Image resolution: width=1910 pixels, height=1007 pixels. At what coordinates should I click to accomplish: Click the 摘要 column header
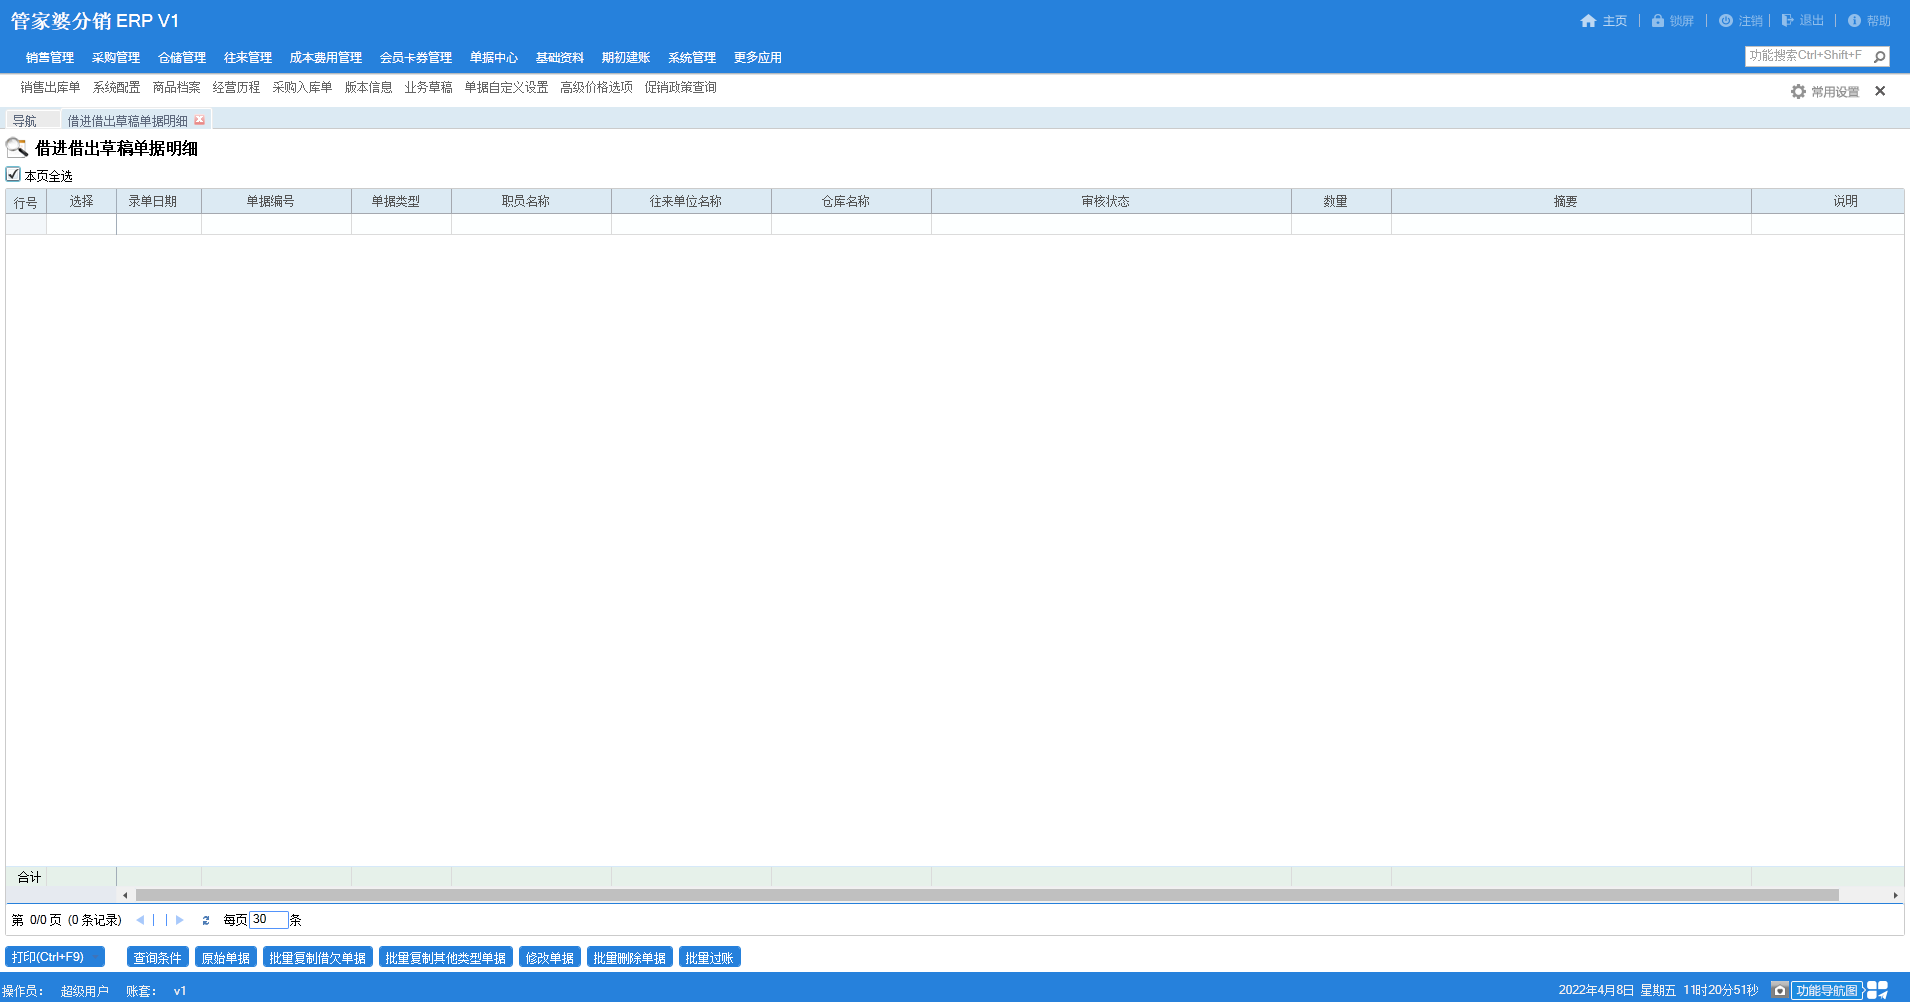coord(1571,201)
